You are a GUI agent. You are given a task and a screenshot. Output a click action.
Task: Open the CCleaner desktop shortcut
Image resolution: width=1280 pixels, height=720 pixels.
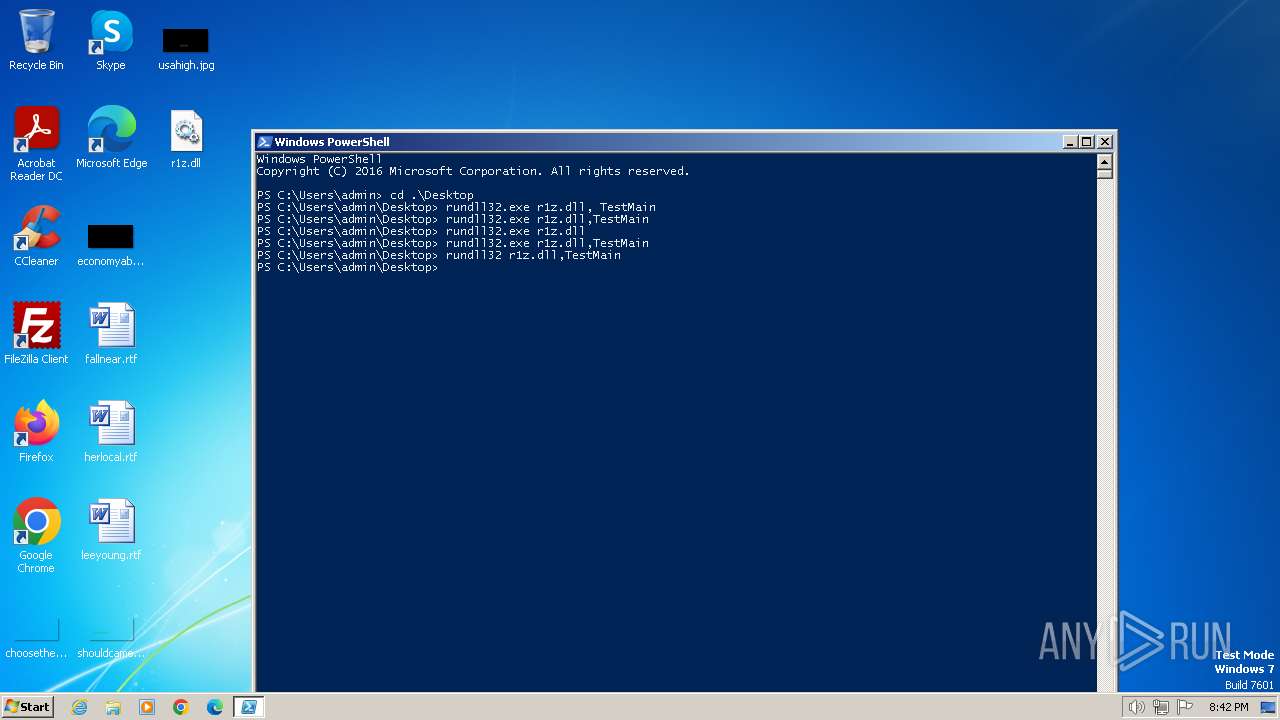pos(36,236)
